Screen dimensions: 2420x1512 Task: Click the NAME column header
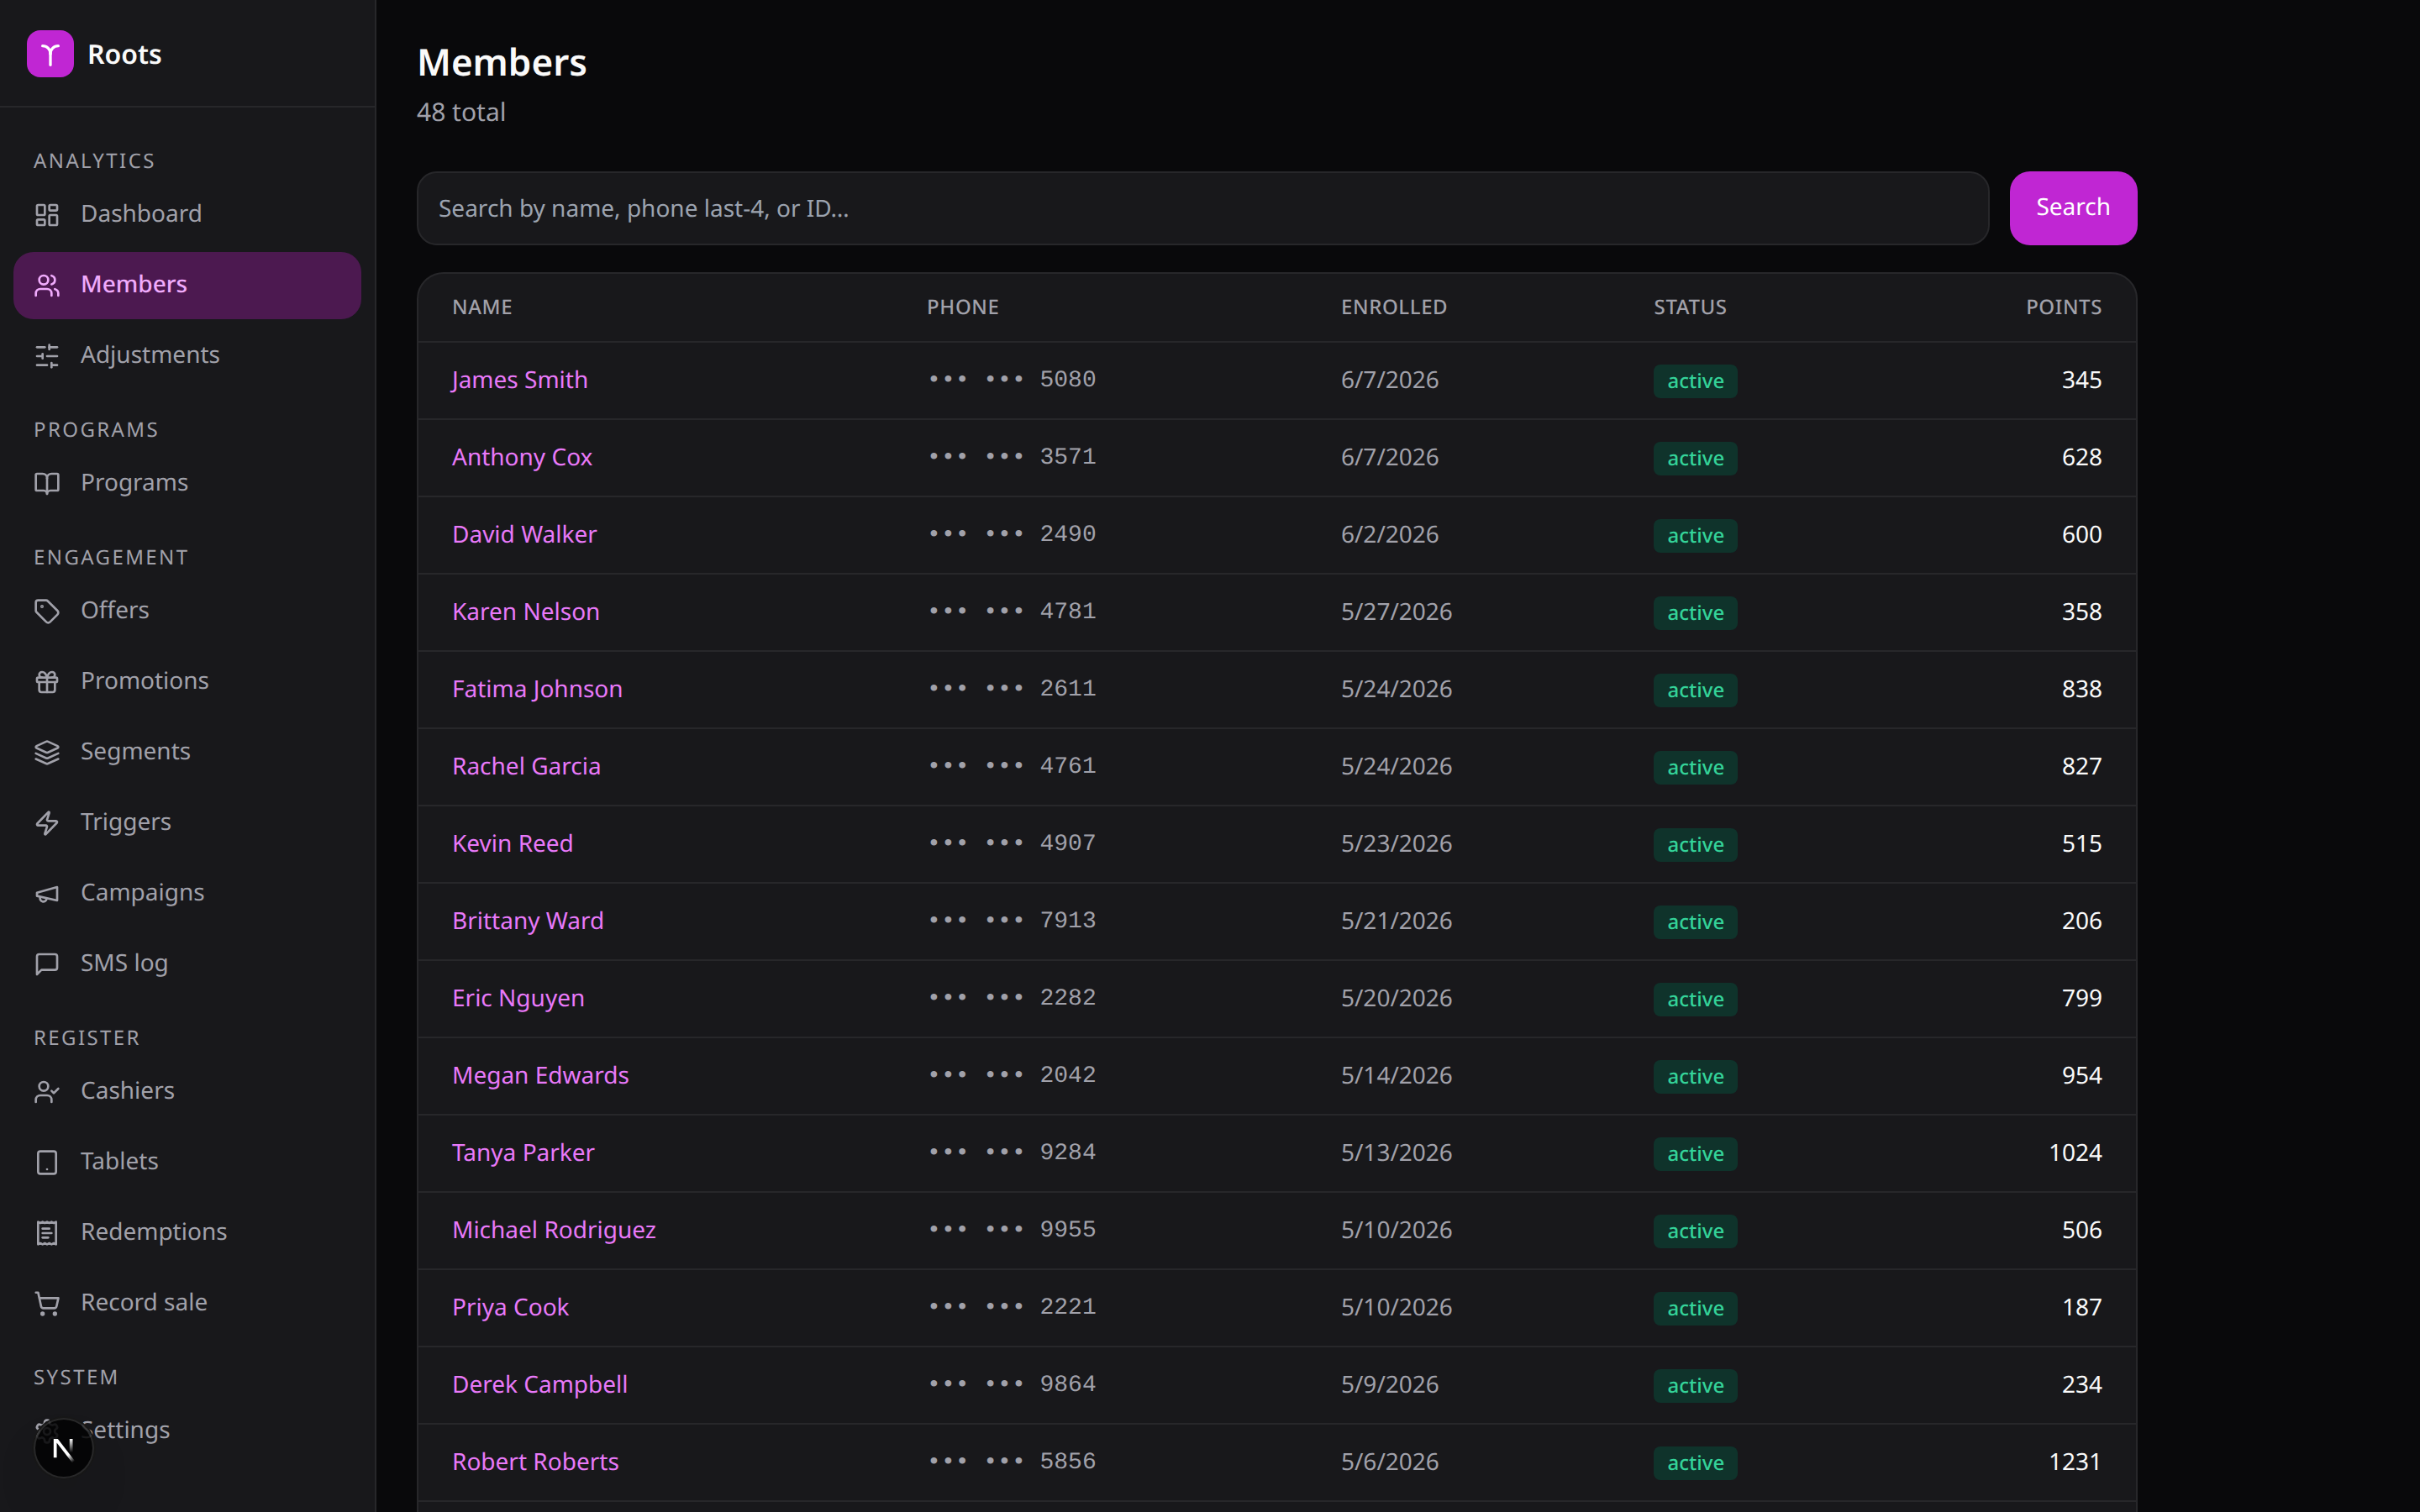(x=482, y=307)
